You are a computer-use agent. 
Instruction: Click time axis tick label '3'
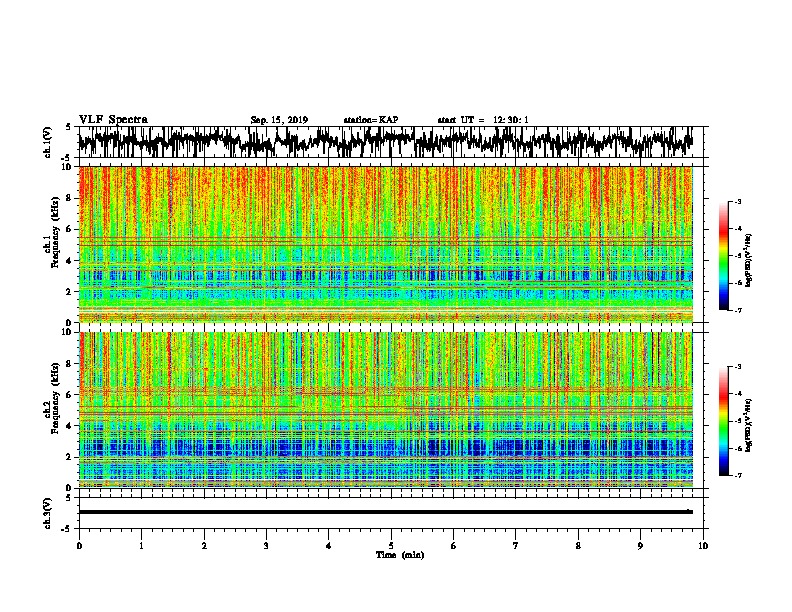266,546
